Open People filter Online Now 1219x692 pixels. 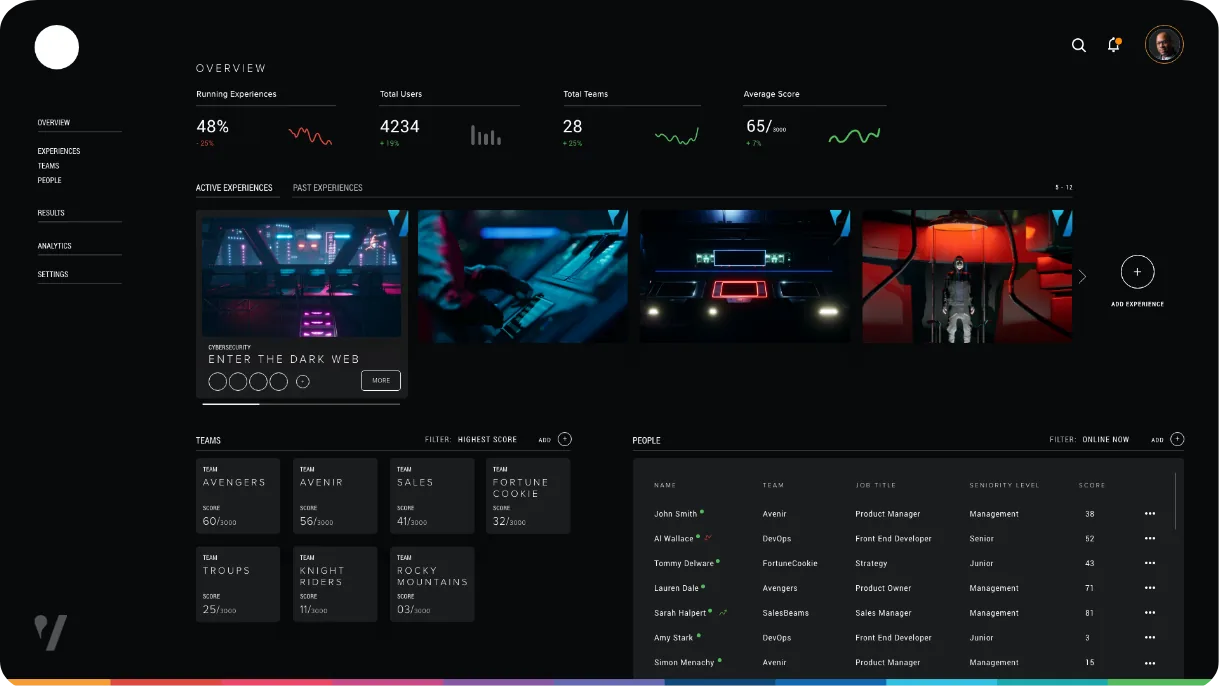[1105, 440]
